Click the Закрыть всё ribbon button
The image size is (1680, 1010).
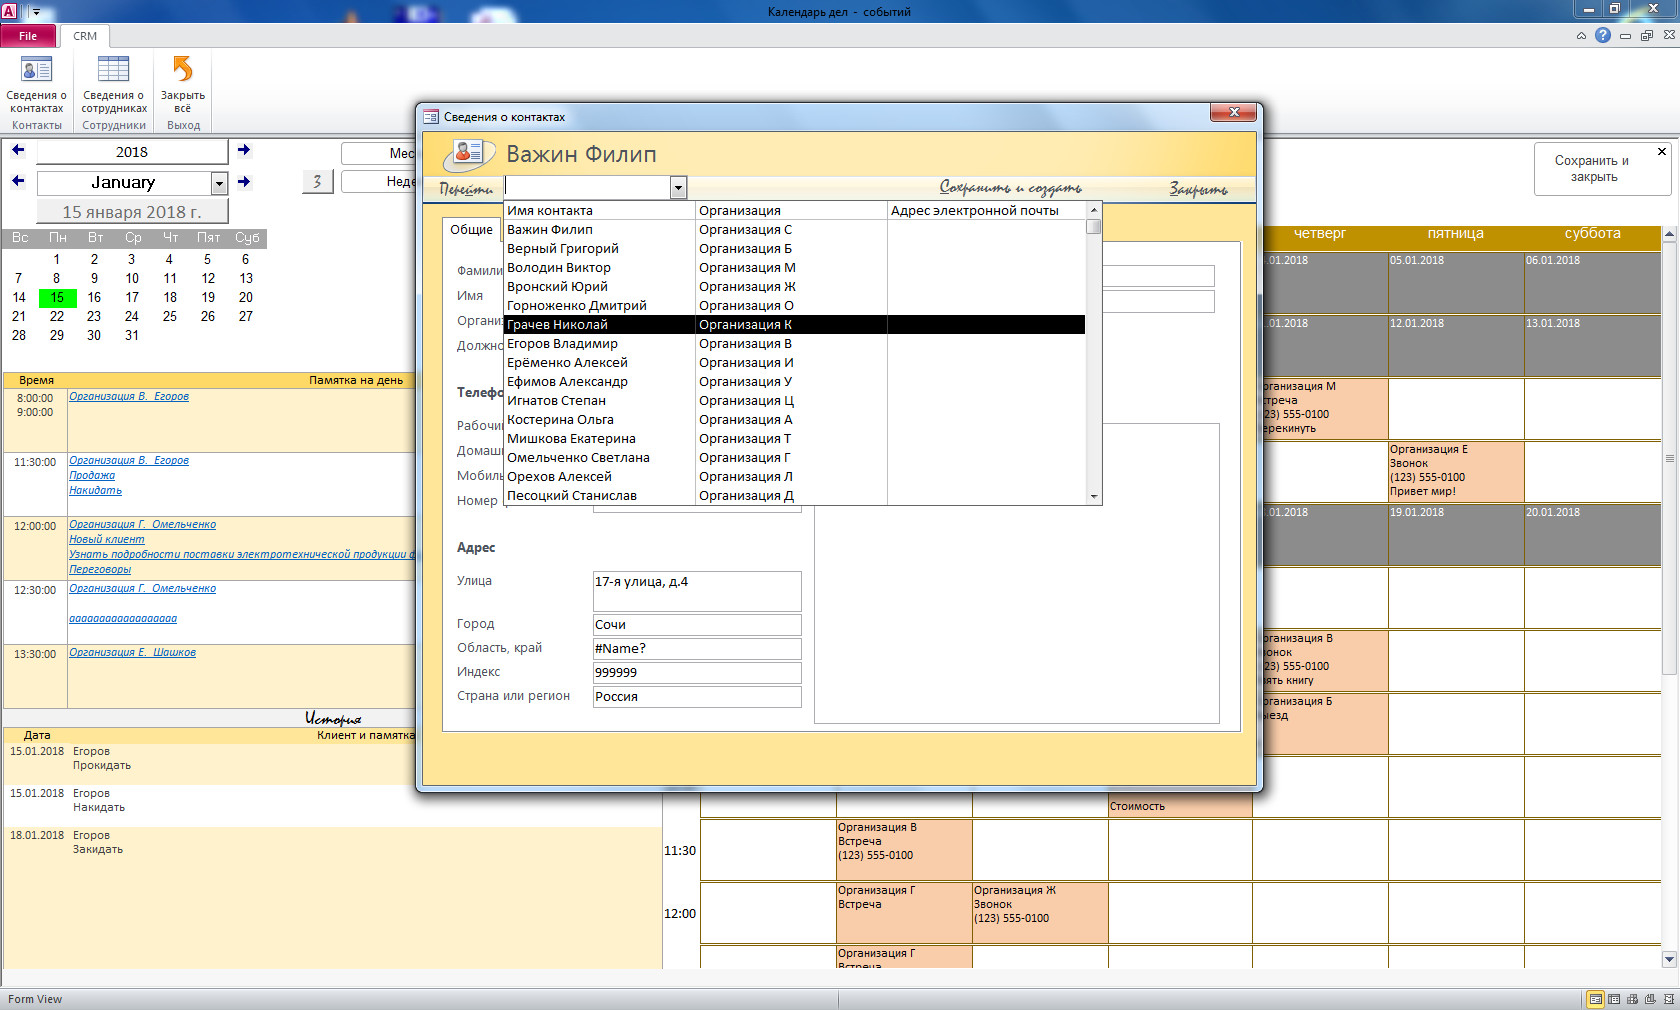click(182, 84)
